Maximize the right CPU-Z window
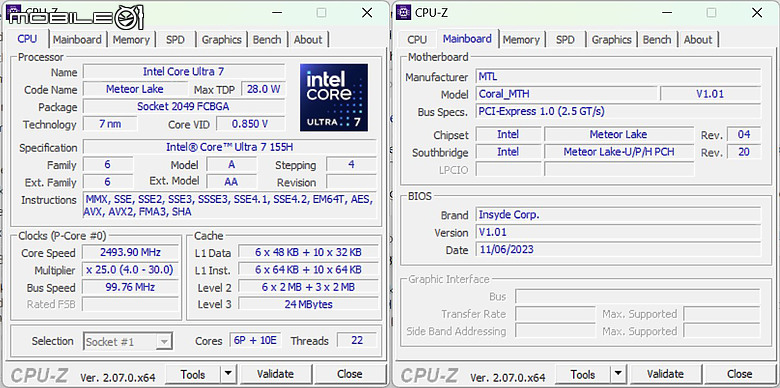780x388 pixels. coord(711,13)
